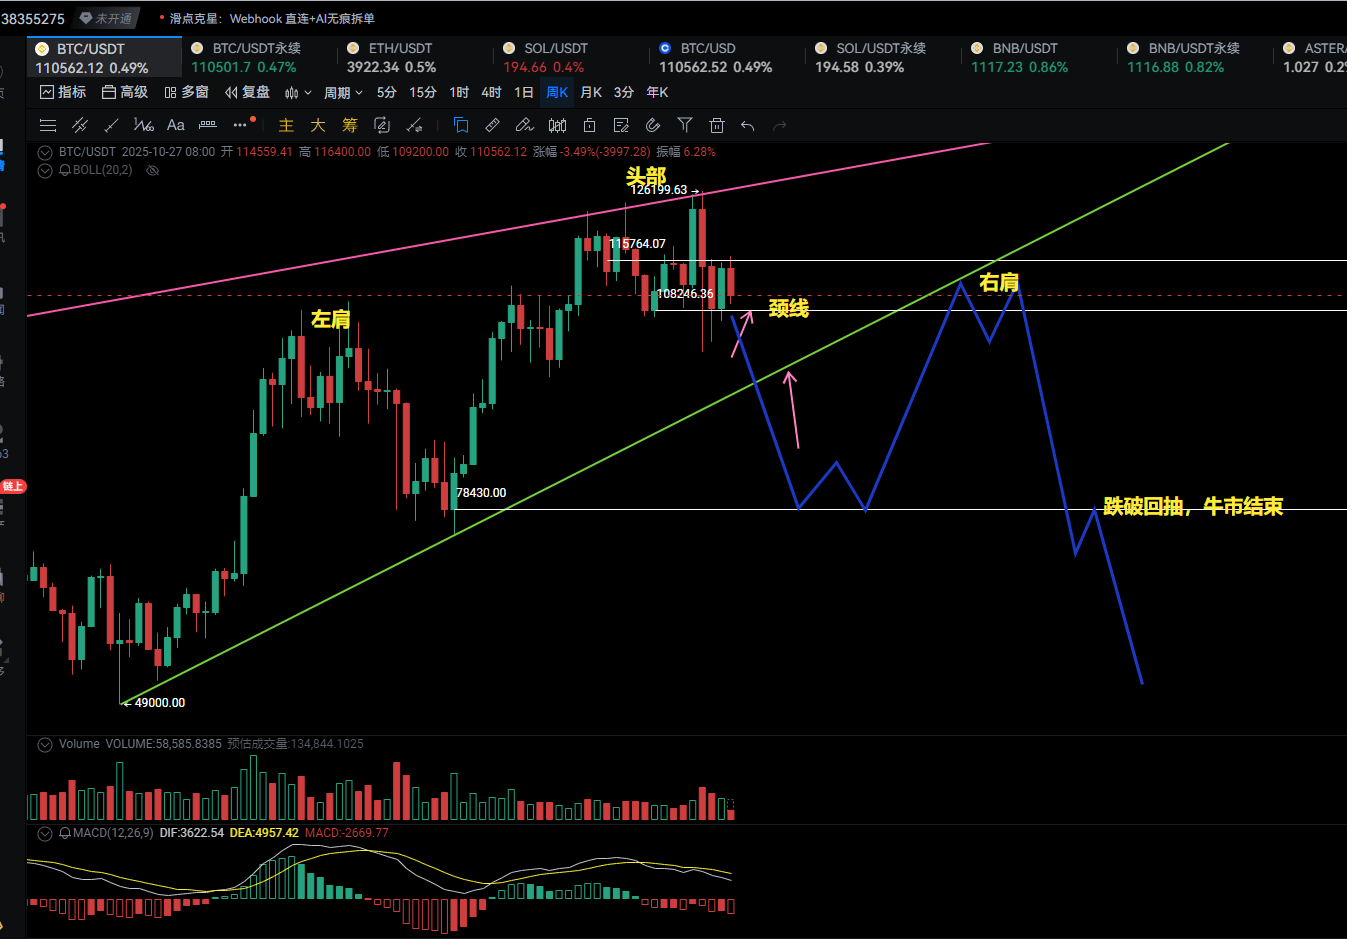The height and width of the screenshot is (939, 1347).
Task: Click the lock drawings icon
Action: point(589,125)
